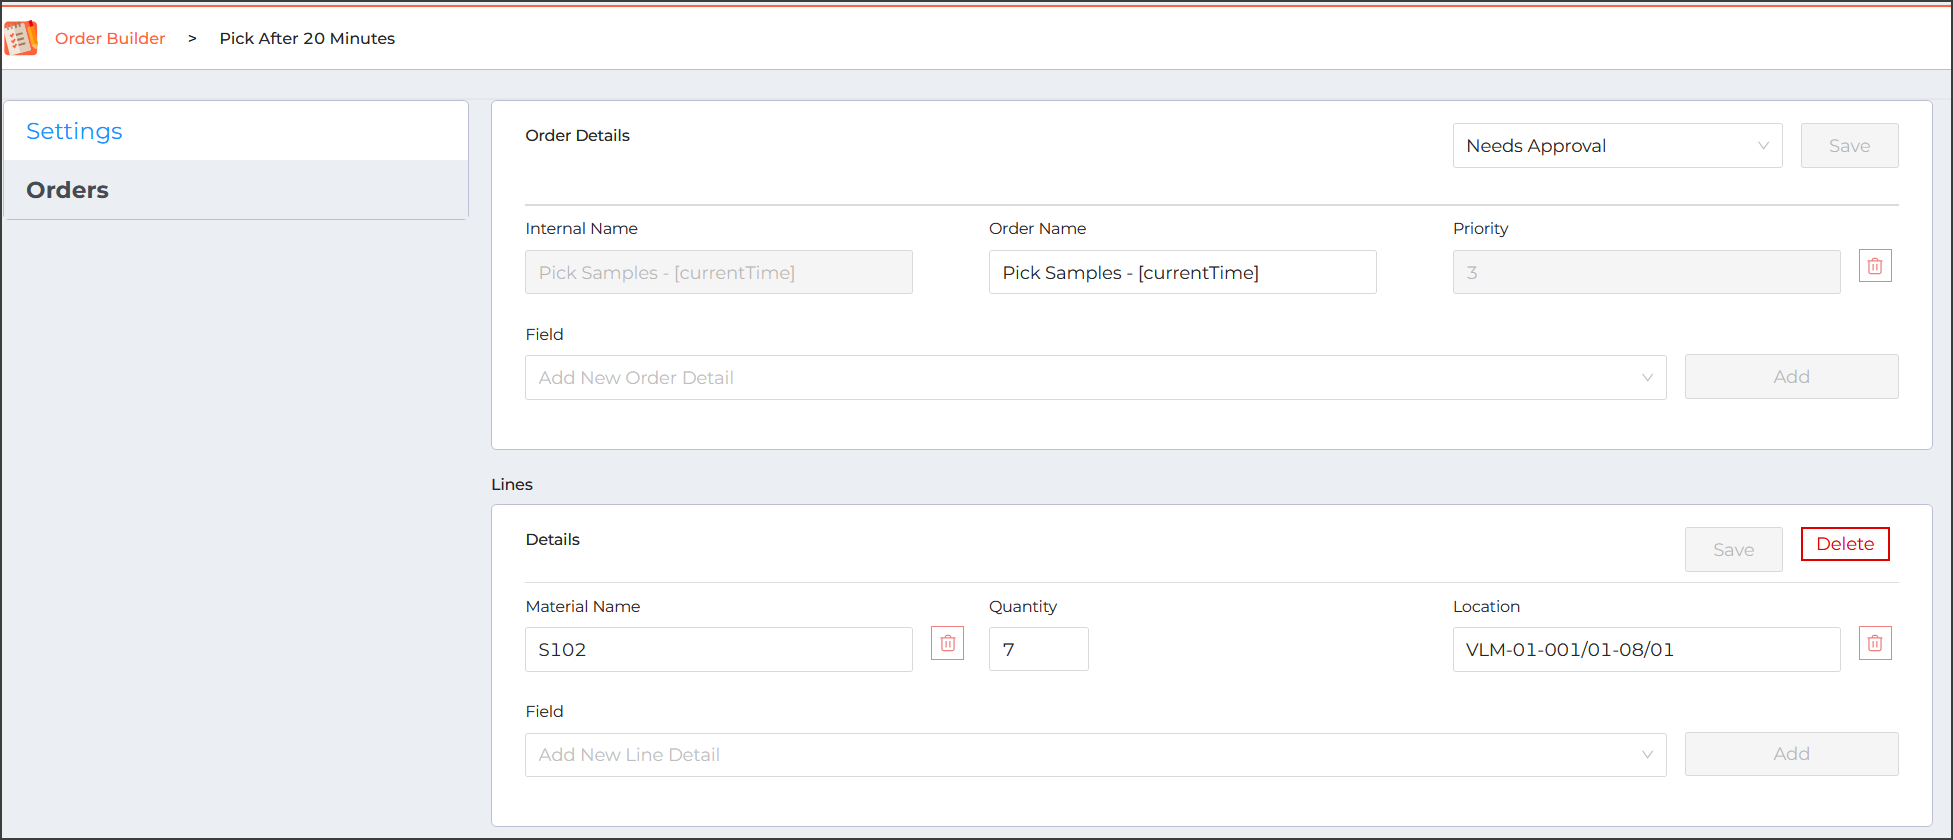Viewport: 1953px width, 840px height.
Task: Save the Order Details section
Action: pos(1849,146)
